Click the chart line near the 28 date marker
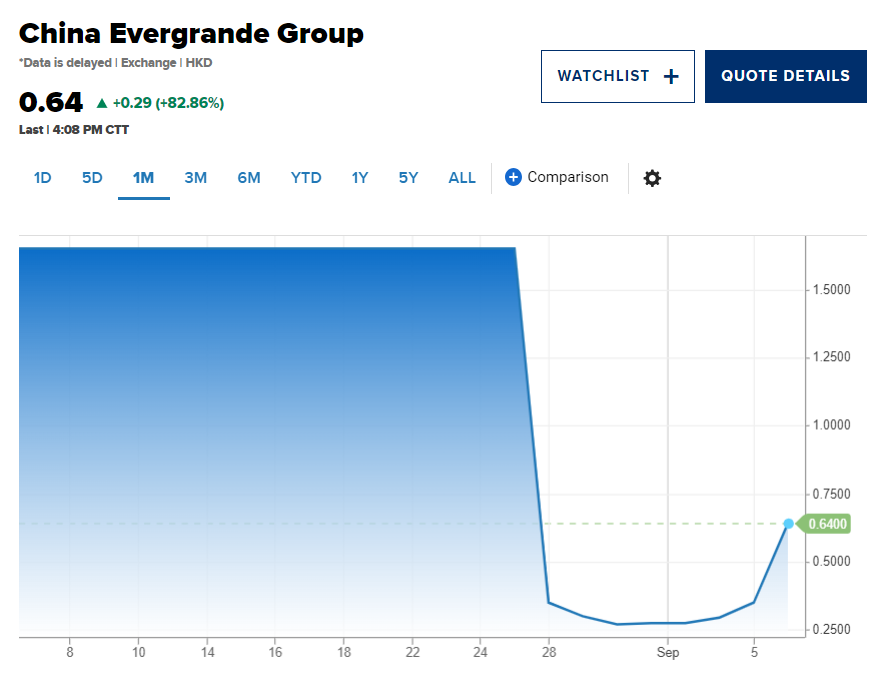 click(549, 603)
